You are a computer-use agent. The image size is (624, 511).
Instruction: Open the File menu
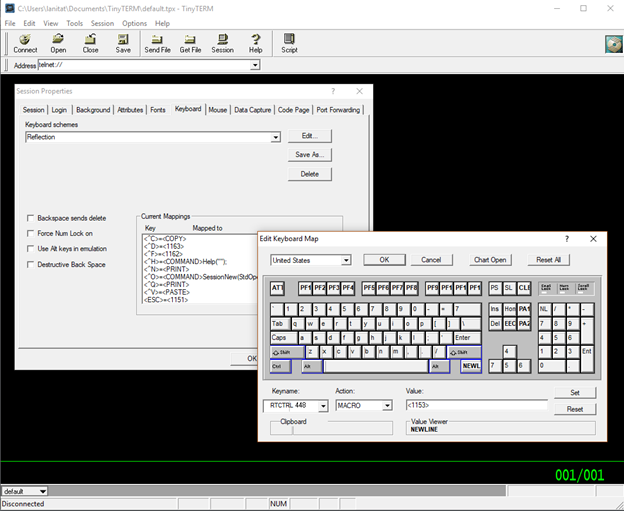pyautogui.click(x=10, y=23)
